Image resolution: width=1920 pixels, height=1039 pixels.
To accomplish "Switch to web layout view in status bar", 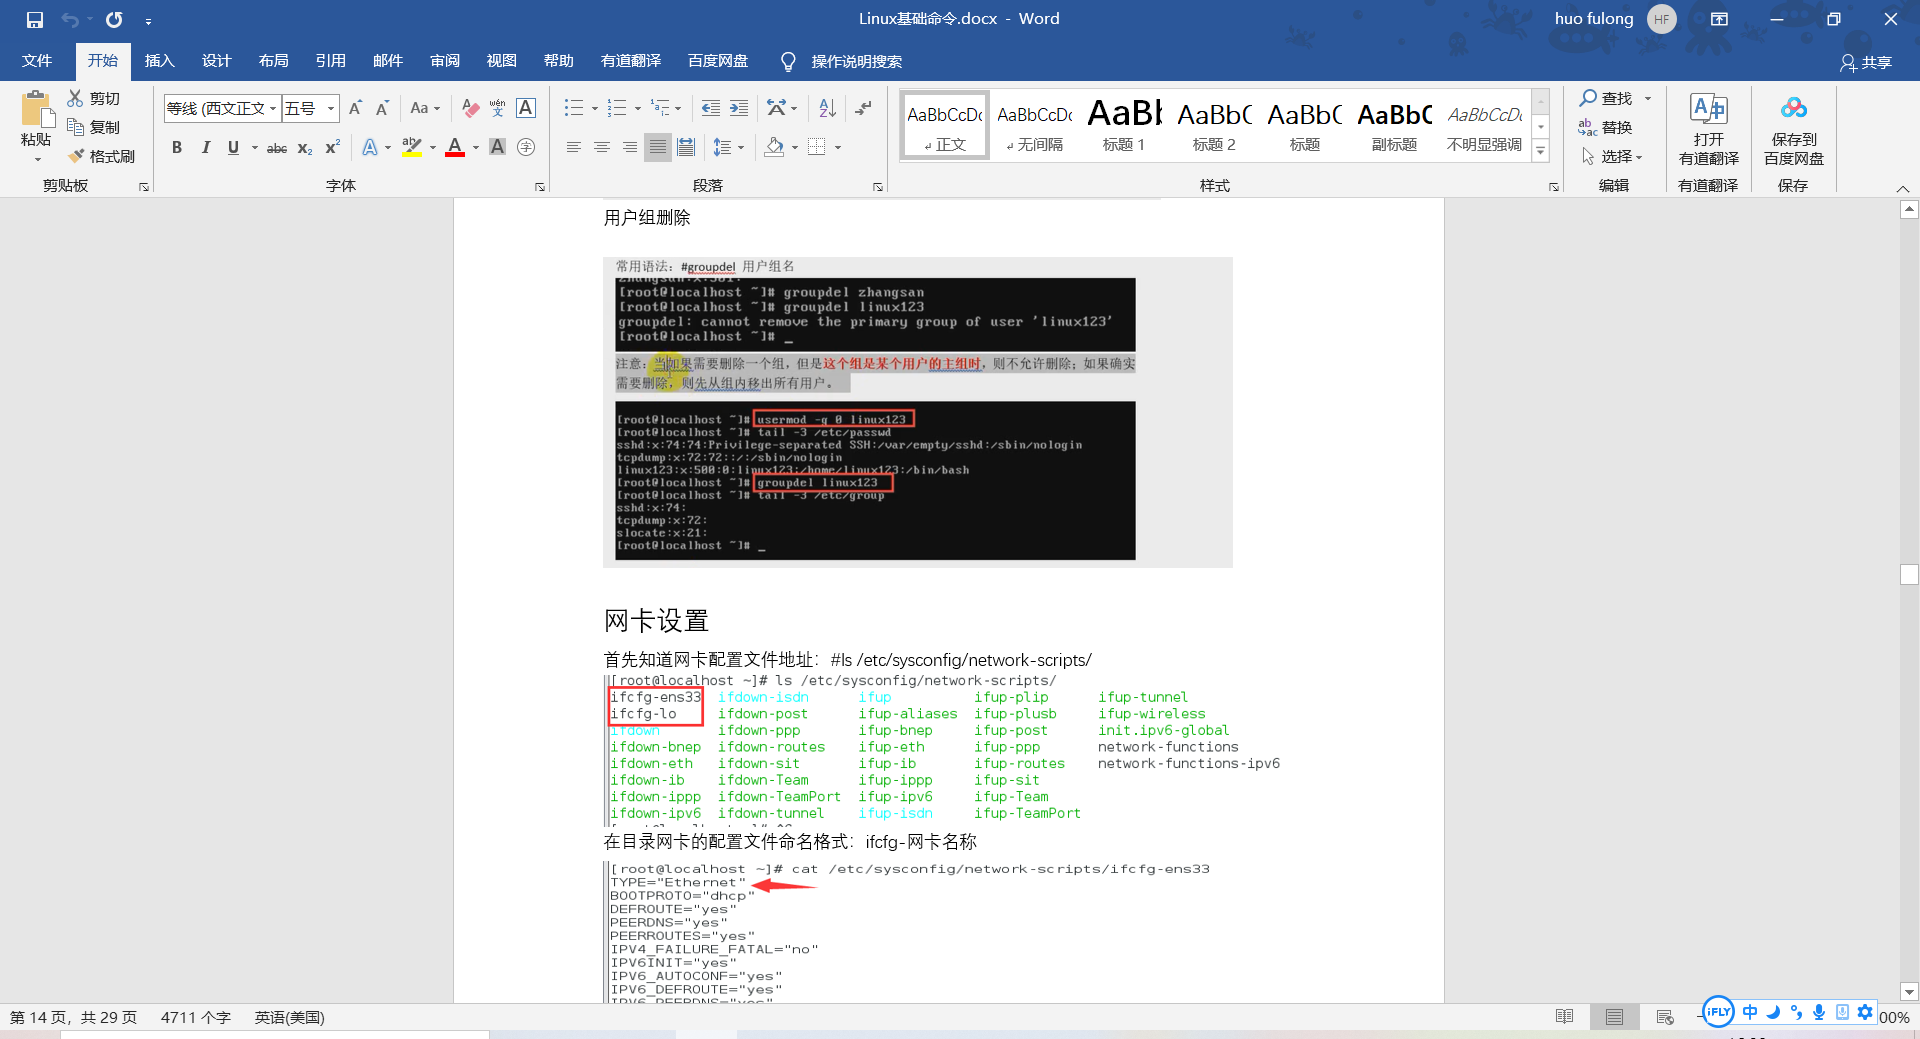I will pyautogui.click(x=1665, y=1017).
